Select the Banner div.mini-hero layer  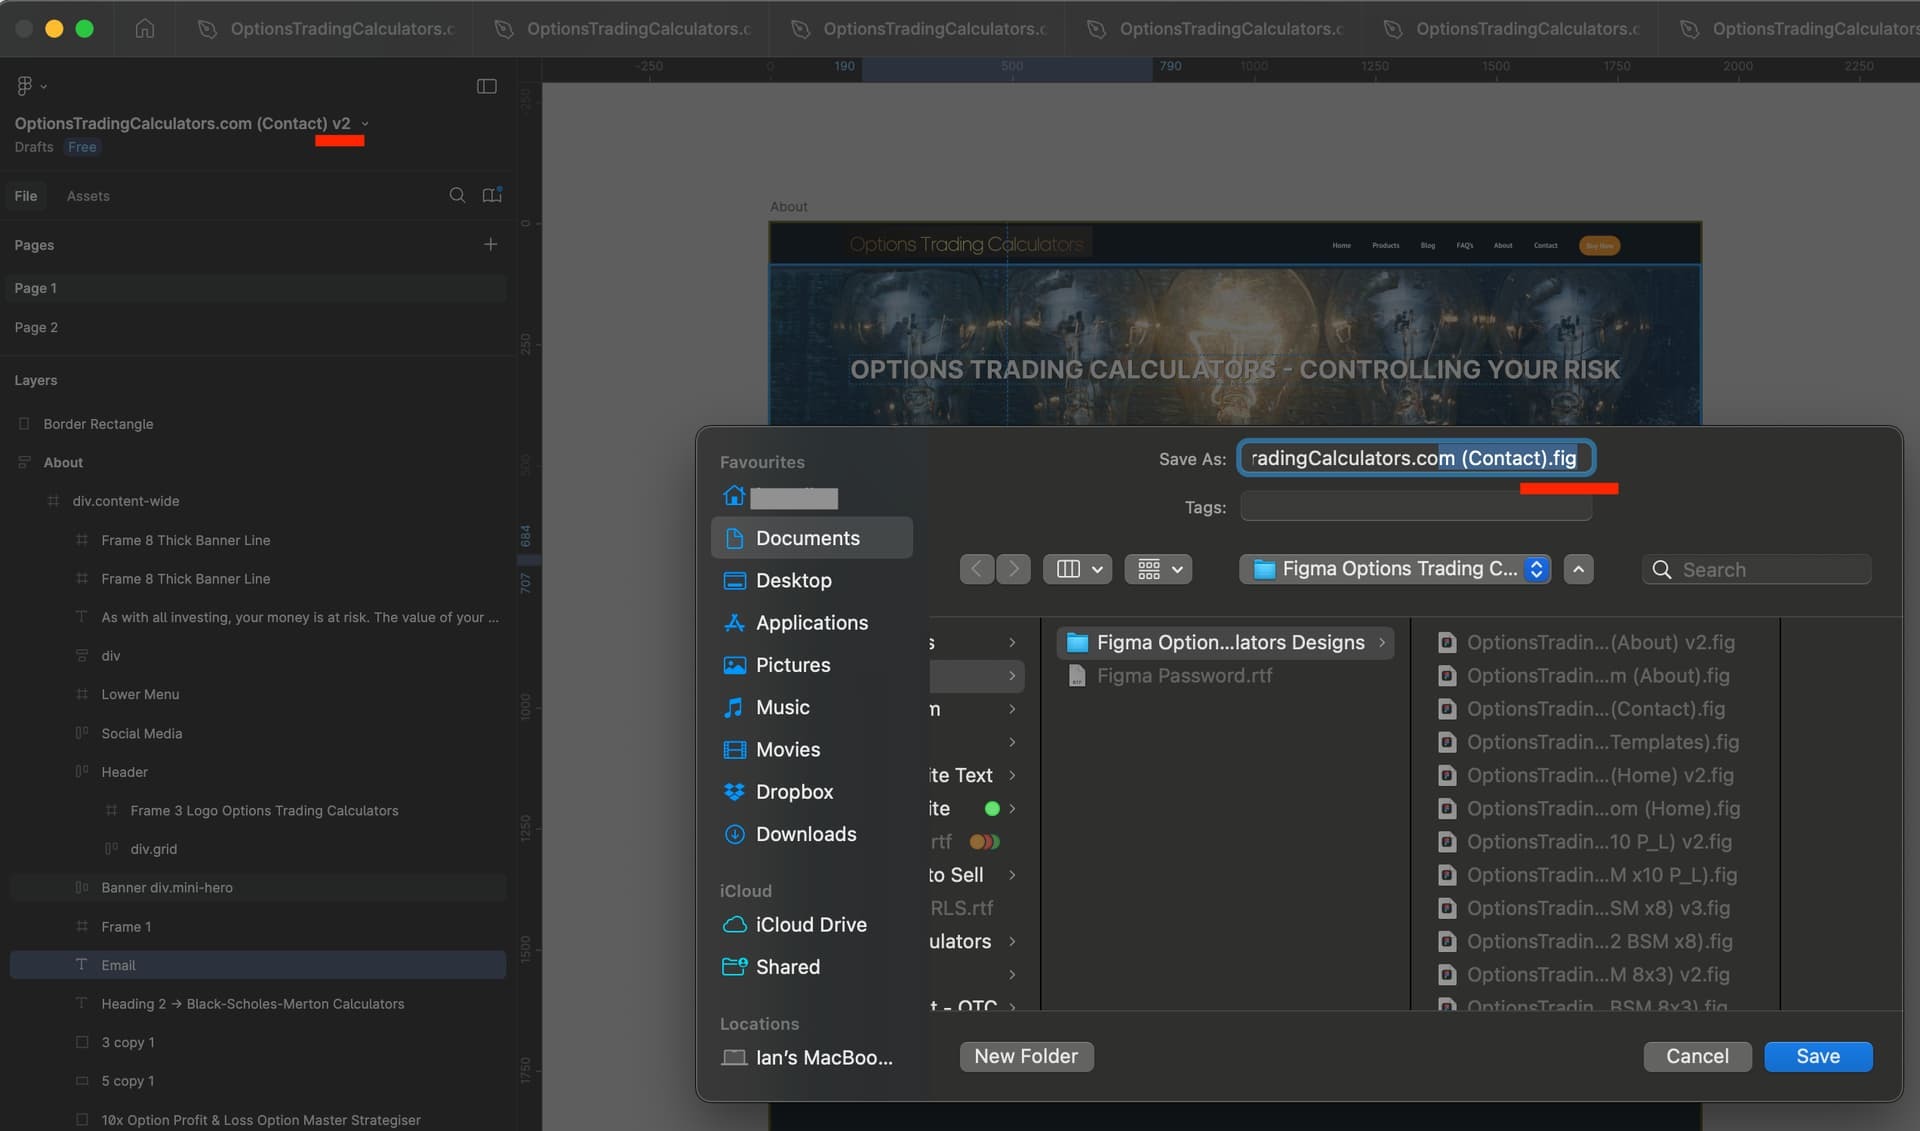click(x=258, y=887)
